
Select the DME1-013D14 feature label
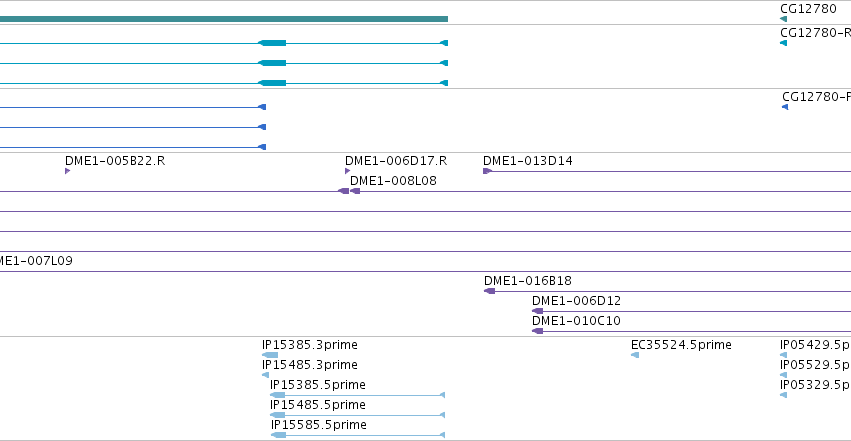(528, 161)
